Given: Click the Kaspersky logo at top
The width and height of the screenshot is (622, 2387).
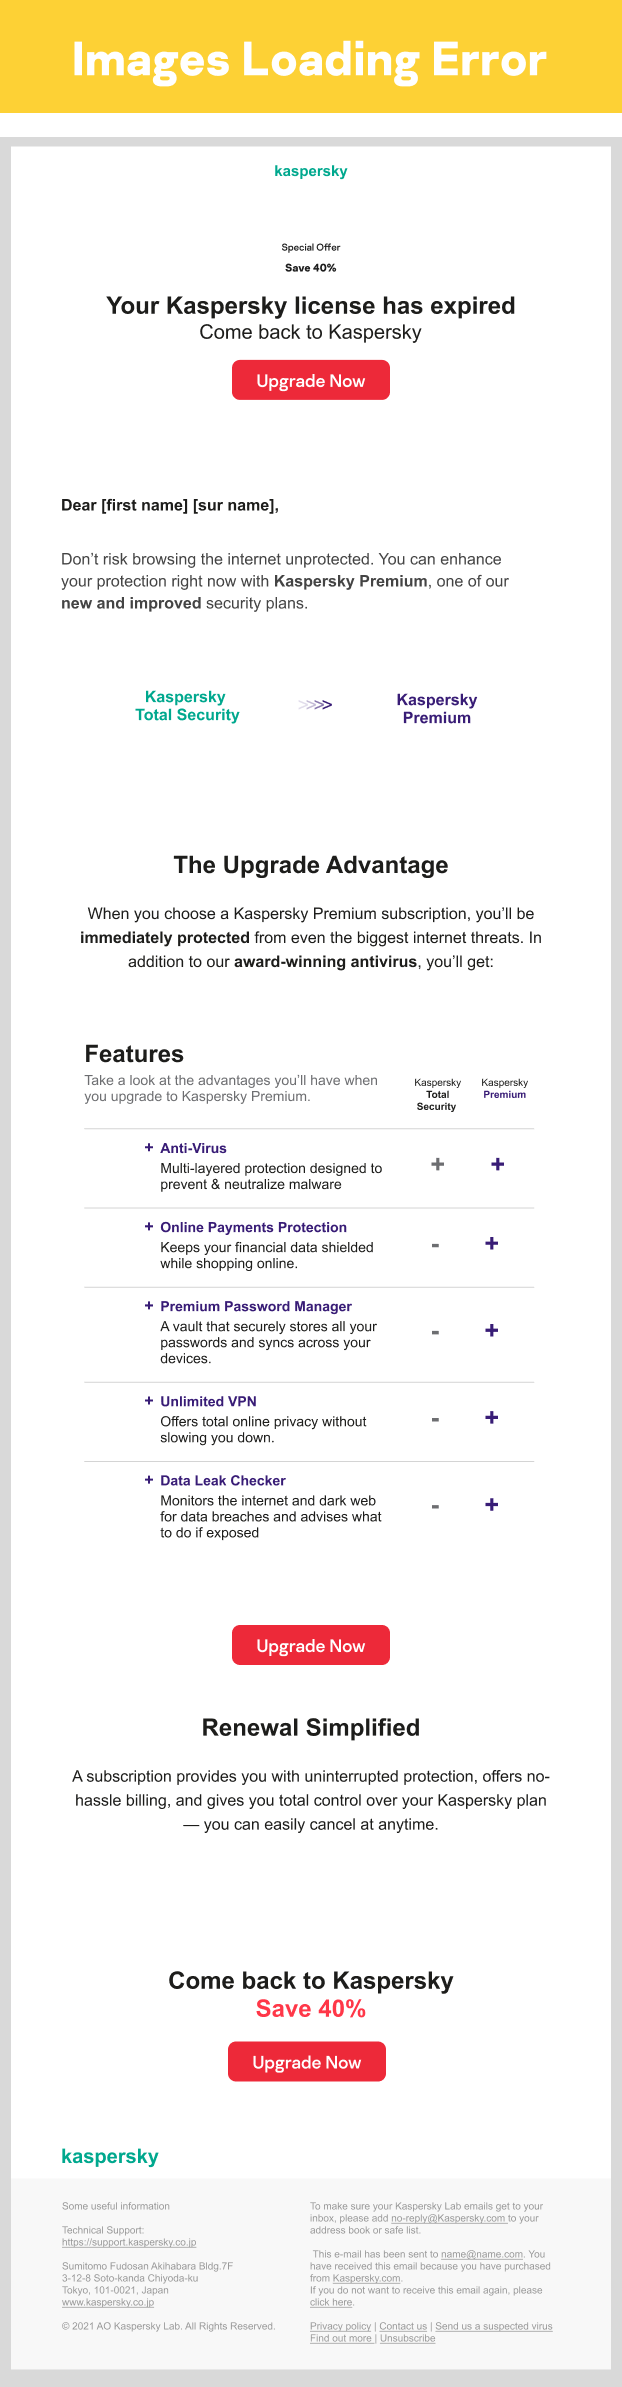Looking at the screenshot, I should (311, 171).
